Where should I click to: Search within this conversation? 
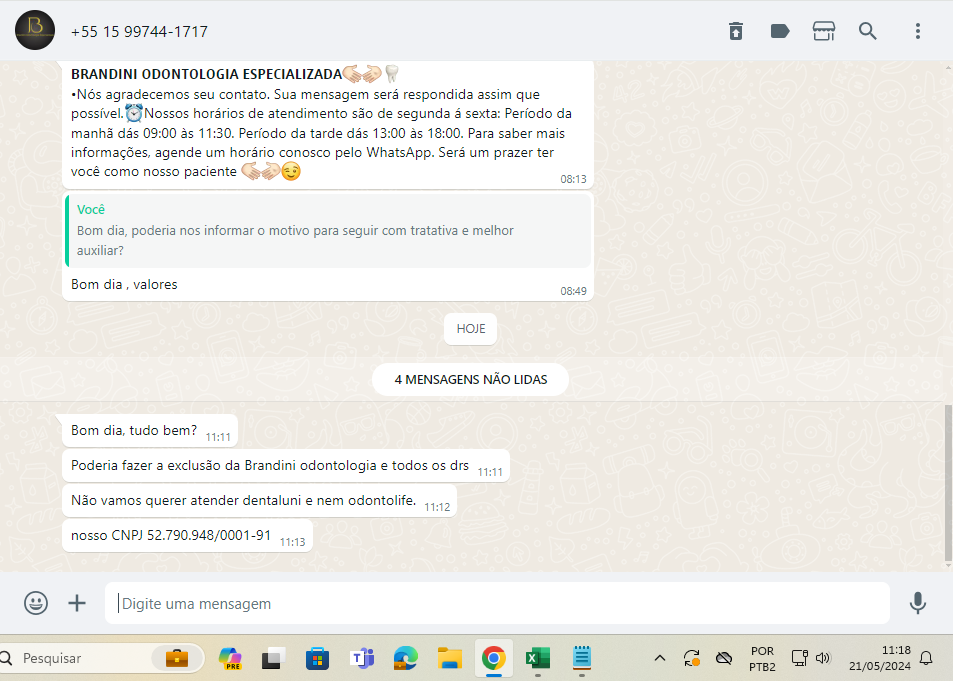(x=867, y=31)
